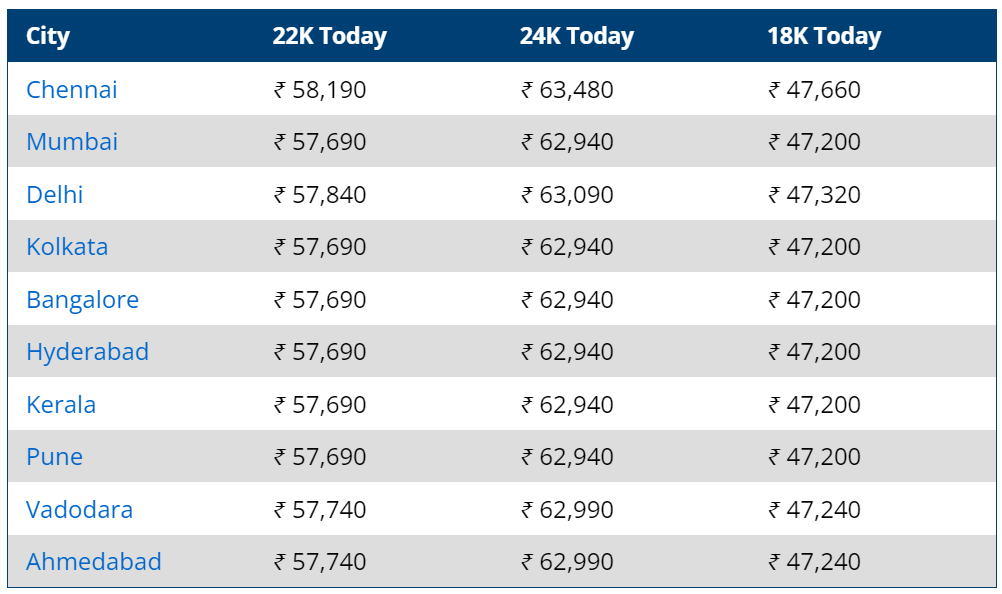Open the Ahmedabad city link
Viewport: 1002px width, 594px height.
pyautogui.click(x=93, y=562)
